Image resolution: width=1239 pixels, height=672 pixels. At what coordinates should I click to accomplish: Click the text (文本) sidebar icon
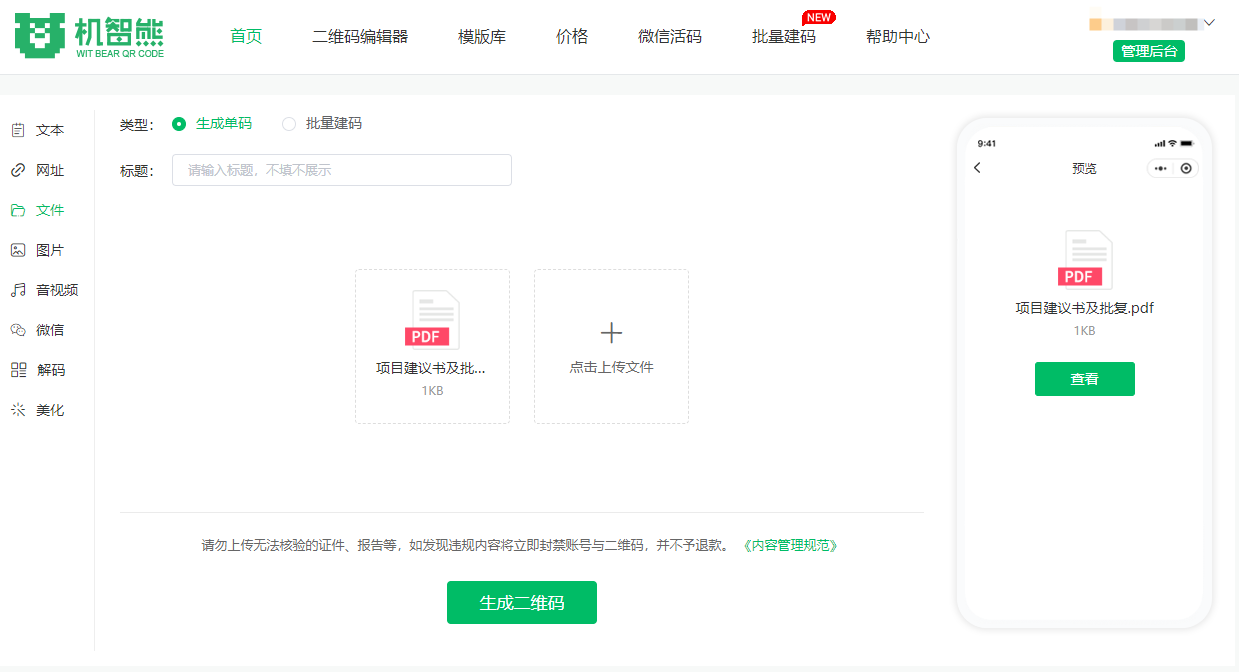tap(18, 130)
